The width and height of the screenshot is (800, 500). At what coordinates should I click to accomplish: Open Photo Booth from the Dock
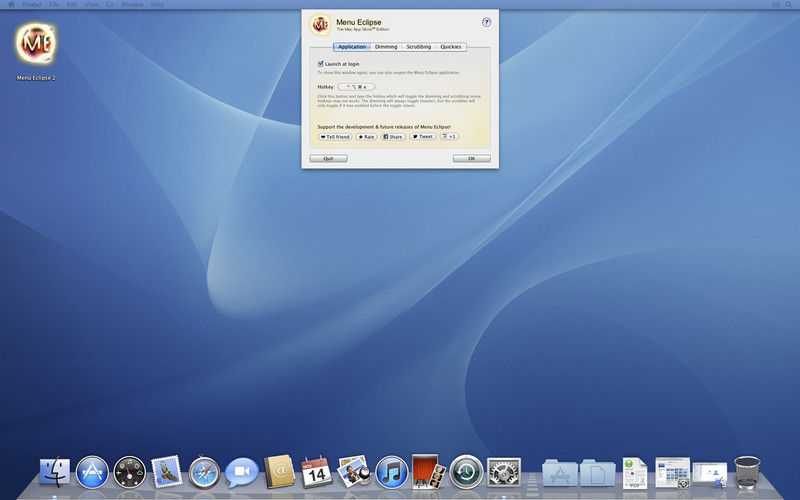coord(429,471)
